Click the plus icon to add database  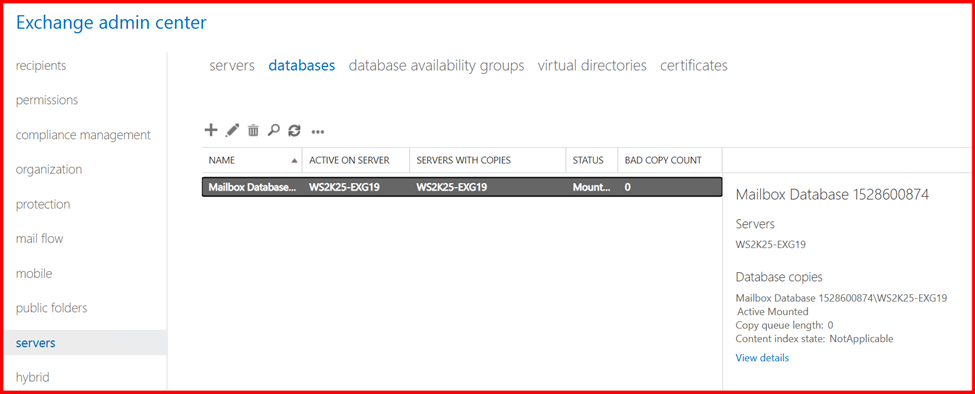(211, 130)
